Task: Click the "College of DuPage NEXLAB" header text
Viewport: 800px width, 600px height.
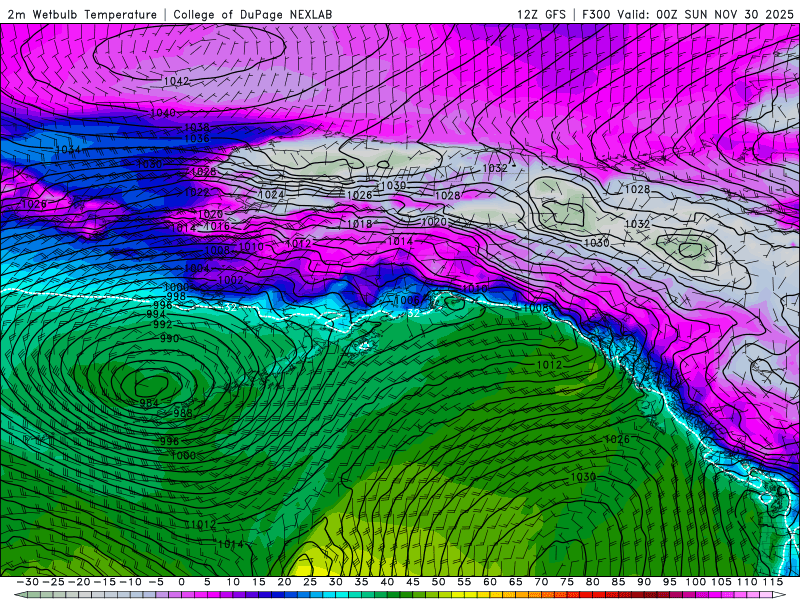Action: coord(253,15)
